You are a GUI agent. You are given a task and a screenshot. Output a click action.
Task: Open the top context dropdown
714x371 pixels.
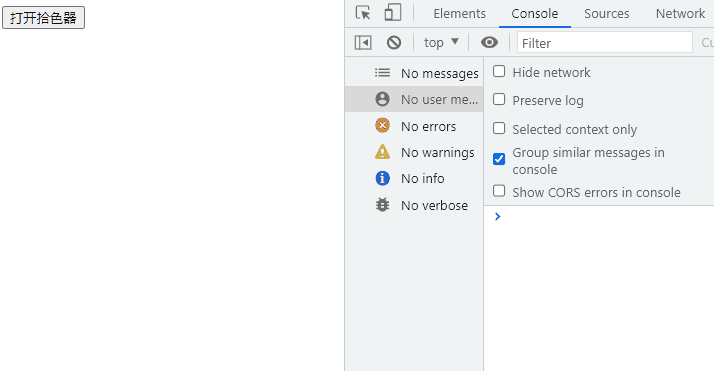[441, 43]
